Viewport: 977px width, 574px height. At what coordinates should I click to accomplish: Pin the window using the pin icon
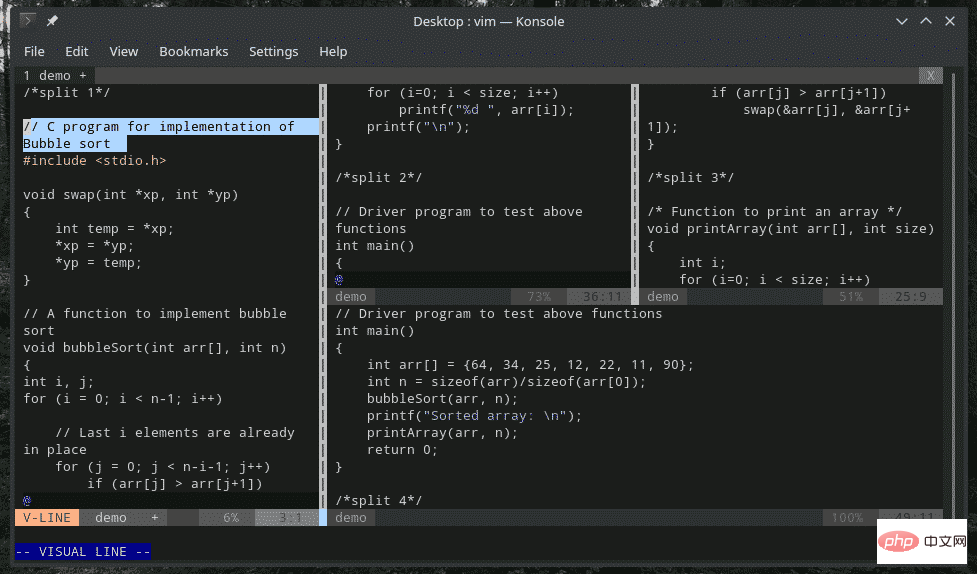tap(52, 21)
